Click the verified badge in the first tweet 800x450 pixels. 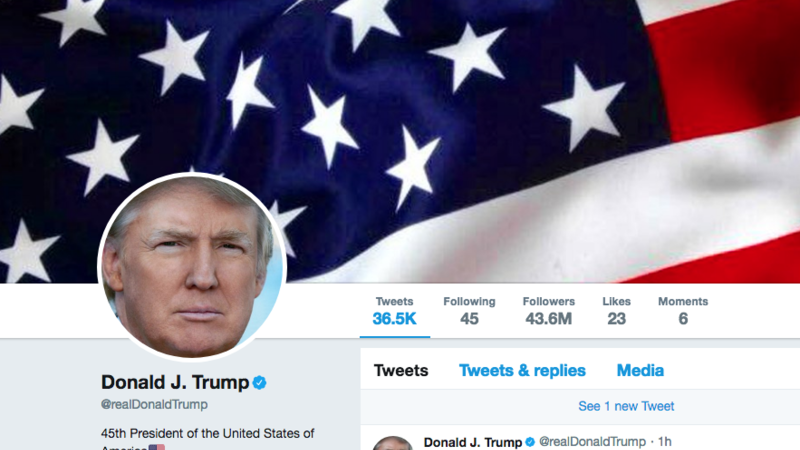pyautogui.click(x=530, y=442)
